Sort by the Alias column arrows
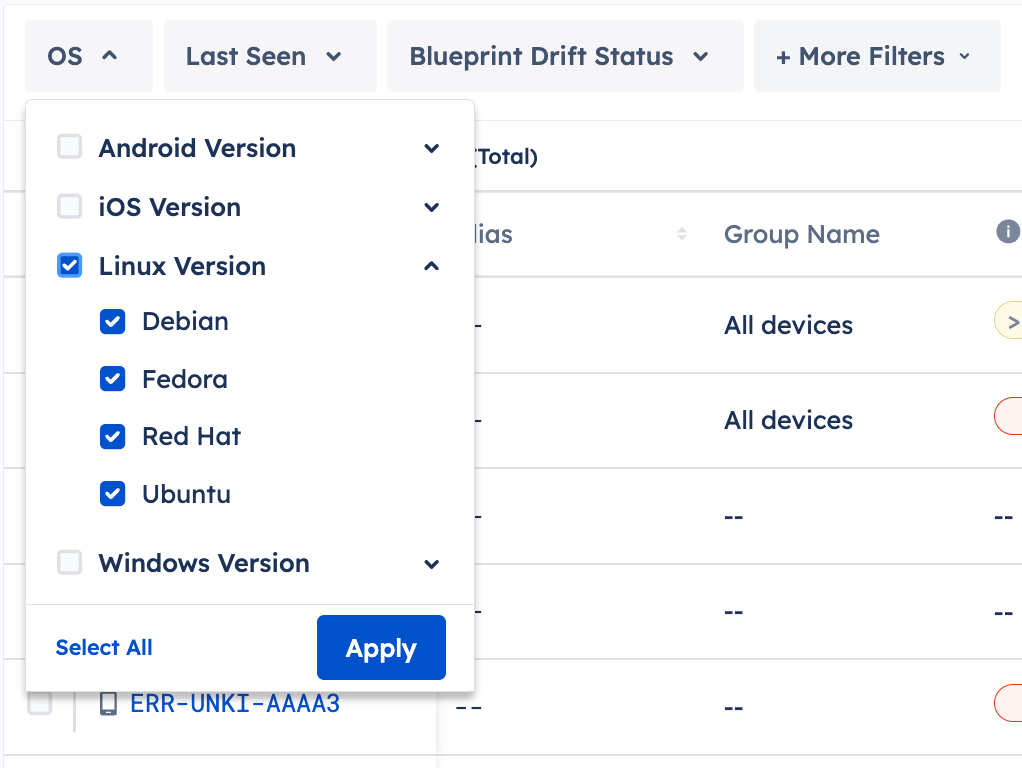The image size is (1022, 768). tap(682, 233)
